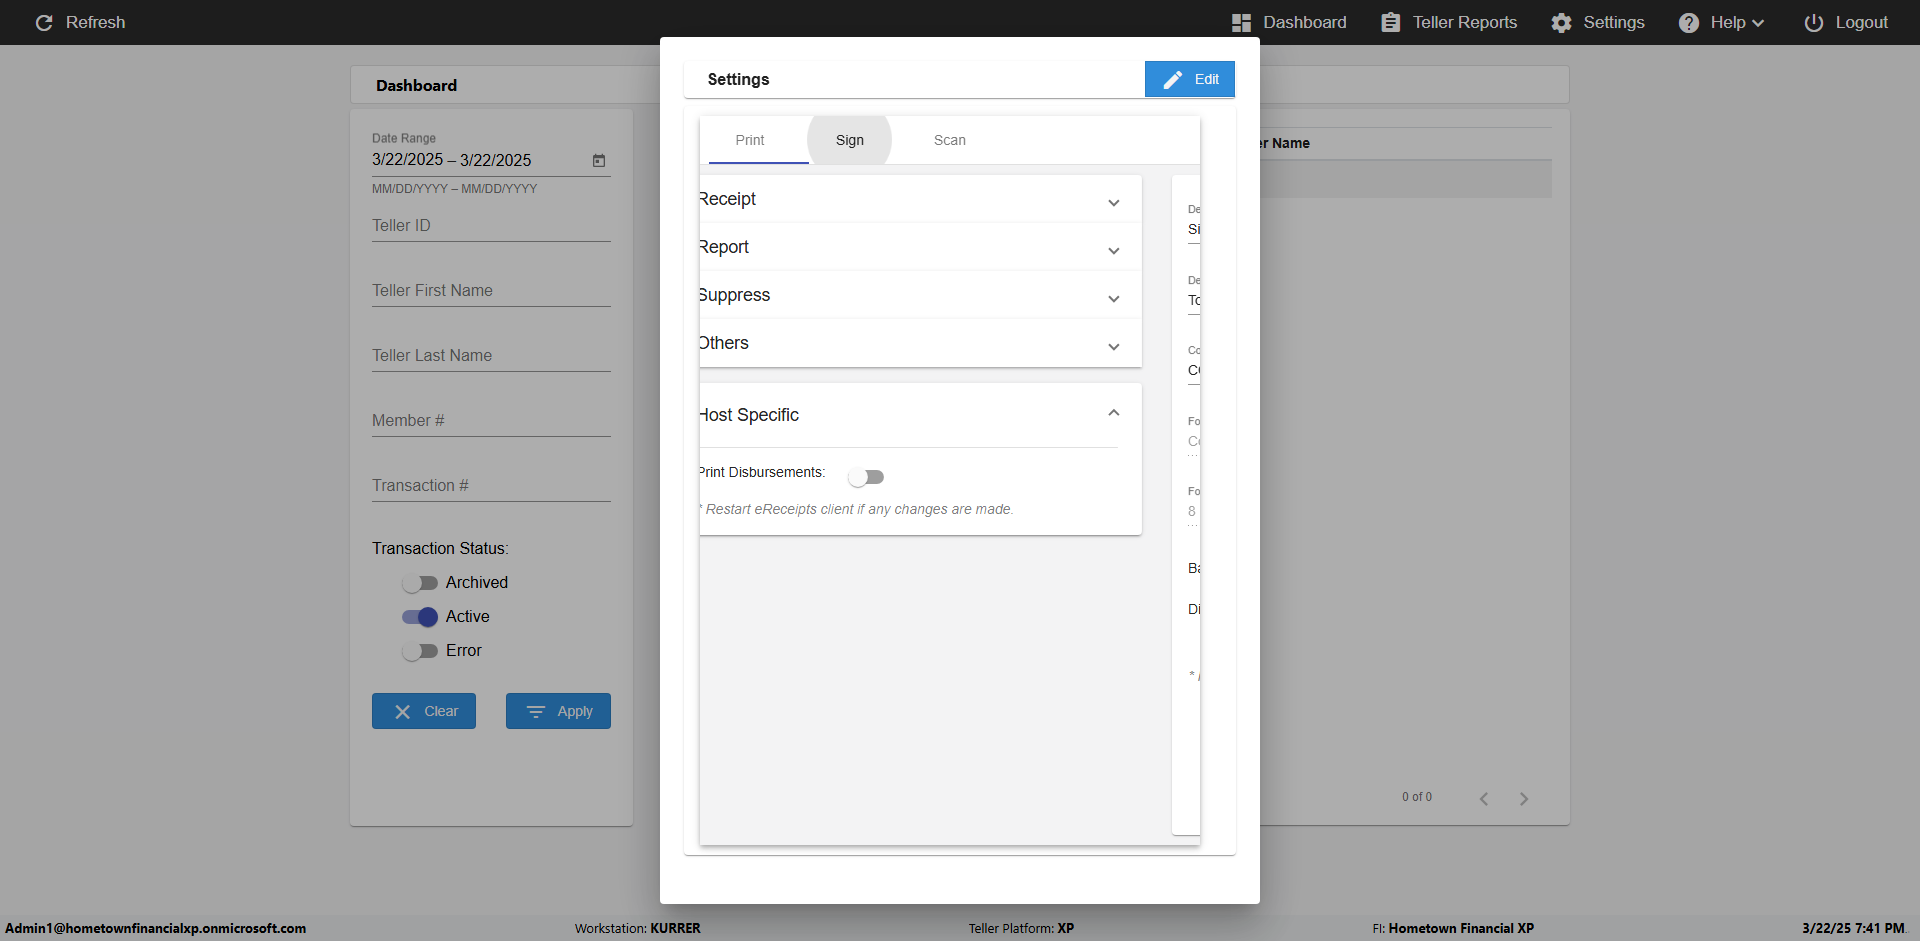Screen dimensions: 1920x941
Task: Click the Member # input field
Action: click(x=491, y=420)
